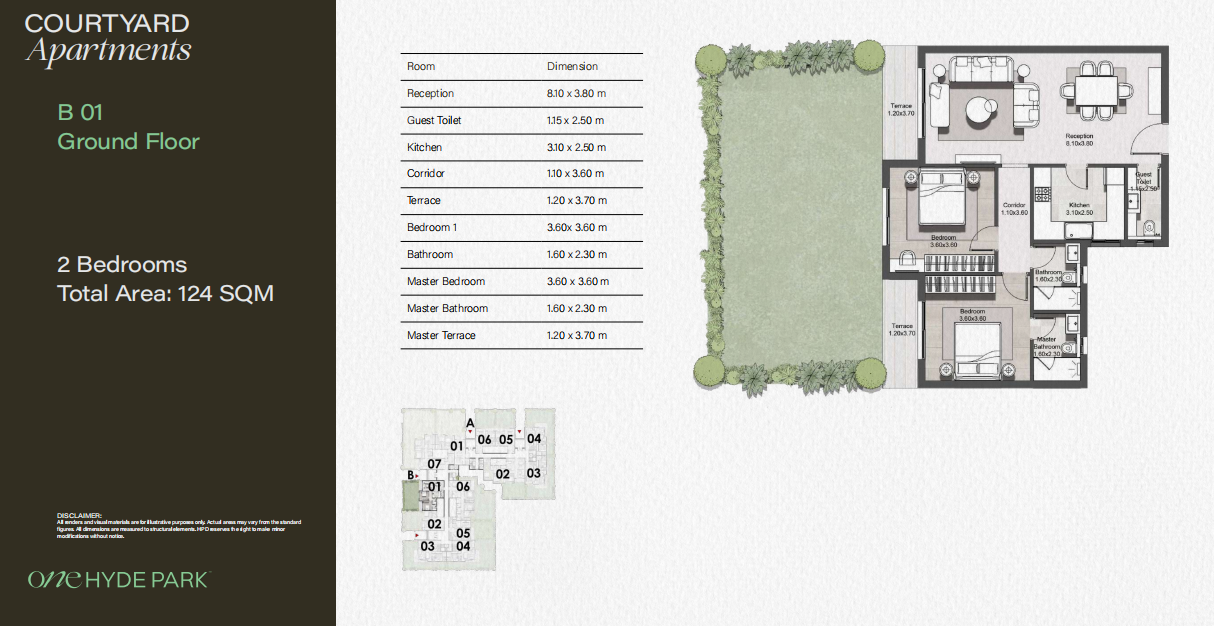Click Reception 8.10x3.80 label on floor plan
1214x626 pixels.
point(1079,139)
